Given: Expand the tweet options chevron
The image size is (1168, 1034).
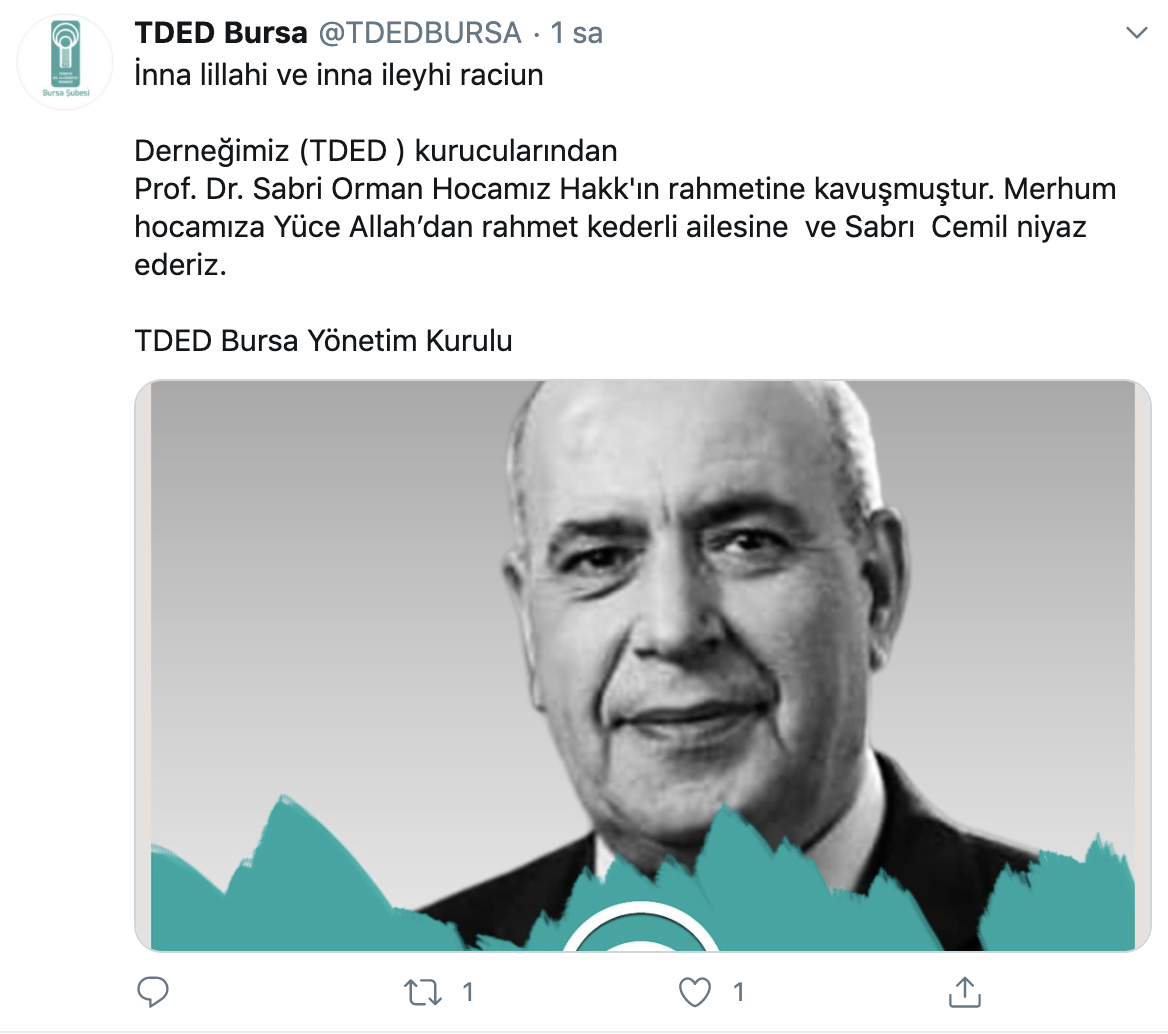Looking at the screenshot, I should (x=1136, y=33).
